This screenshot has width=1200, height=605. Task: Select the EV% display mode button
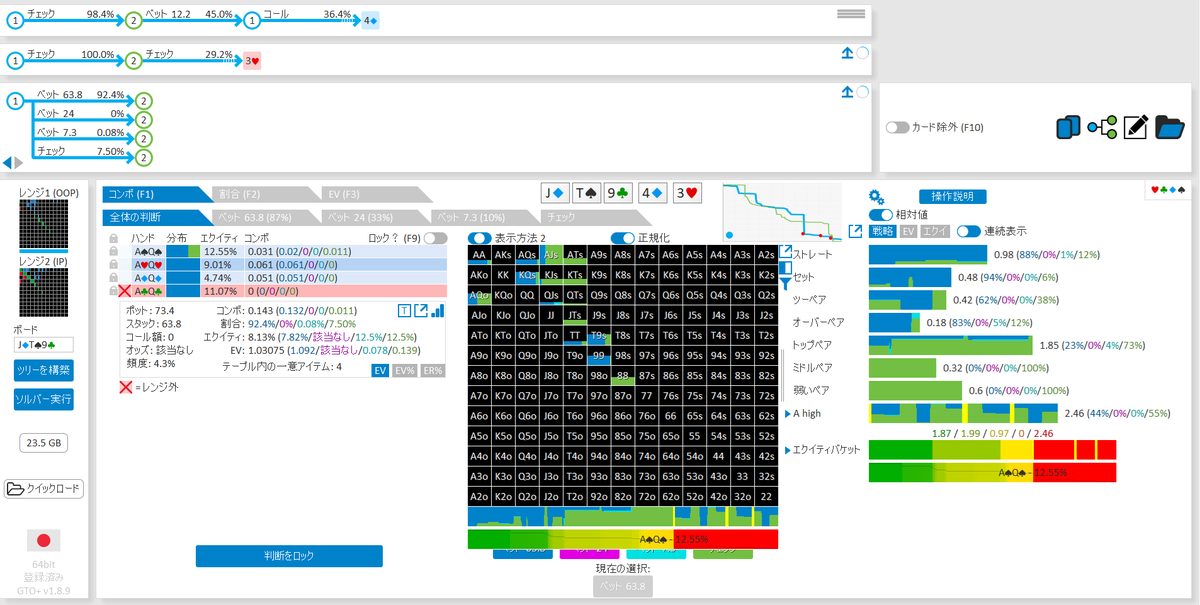(x=405, y=370)
